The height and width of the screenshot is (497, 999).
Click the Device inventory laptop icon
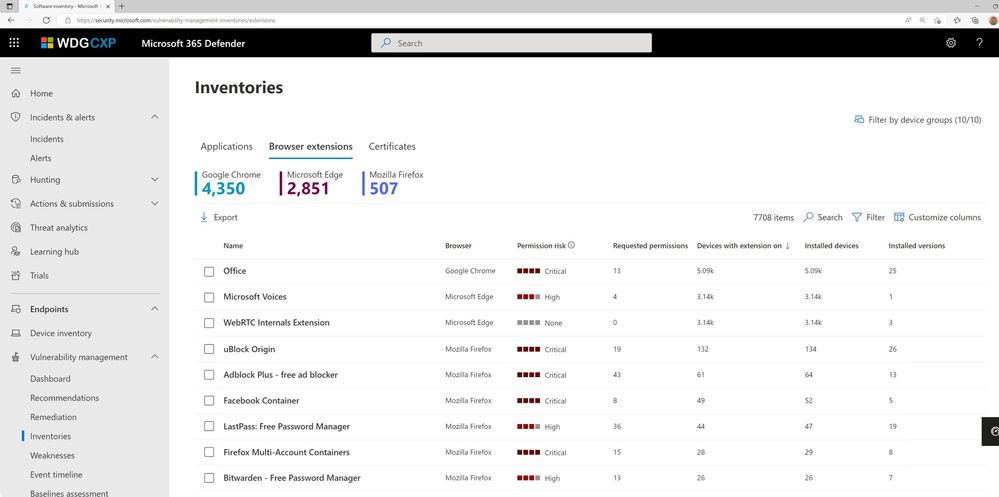click(x=16, y=333)
